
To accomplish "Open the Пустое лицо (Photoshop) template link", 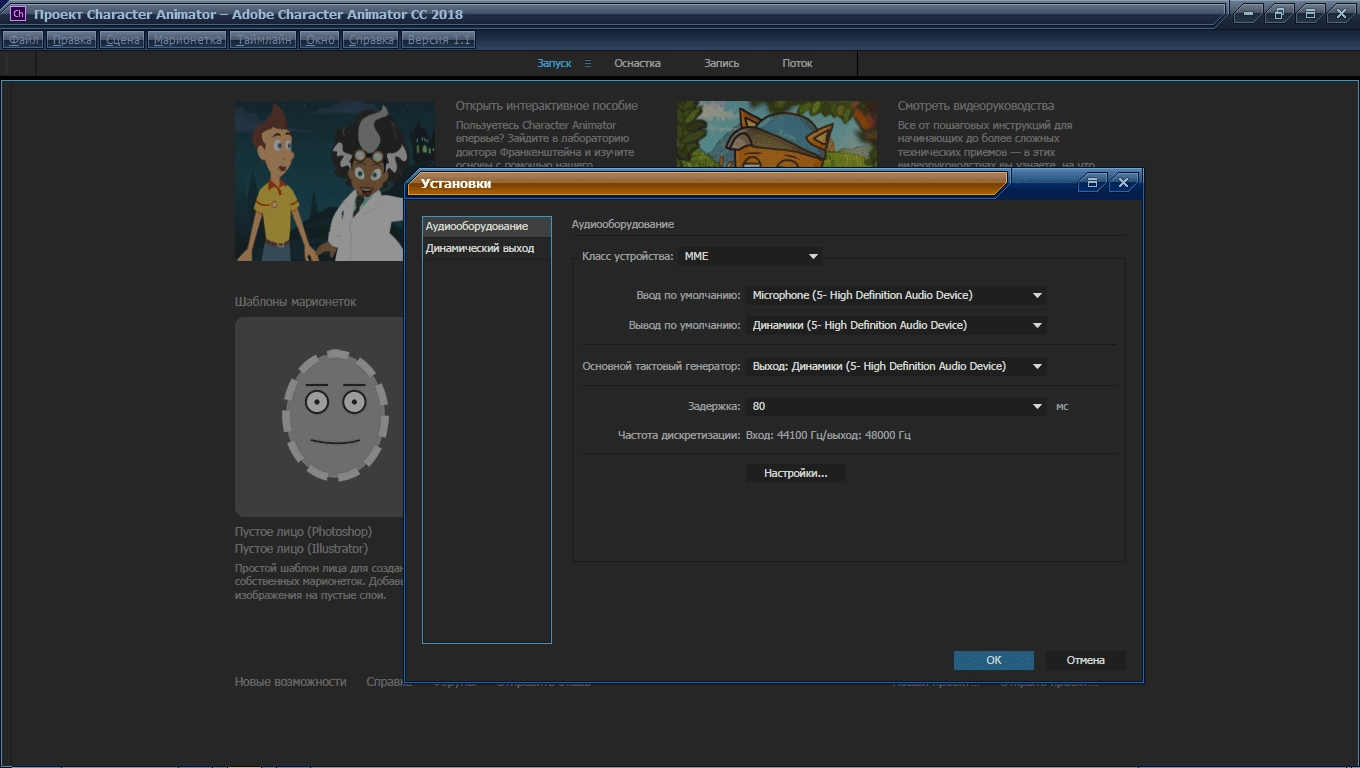I will click(x=303, y=532).
